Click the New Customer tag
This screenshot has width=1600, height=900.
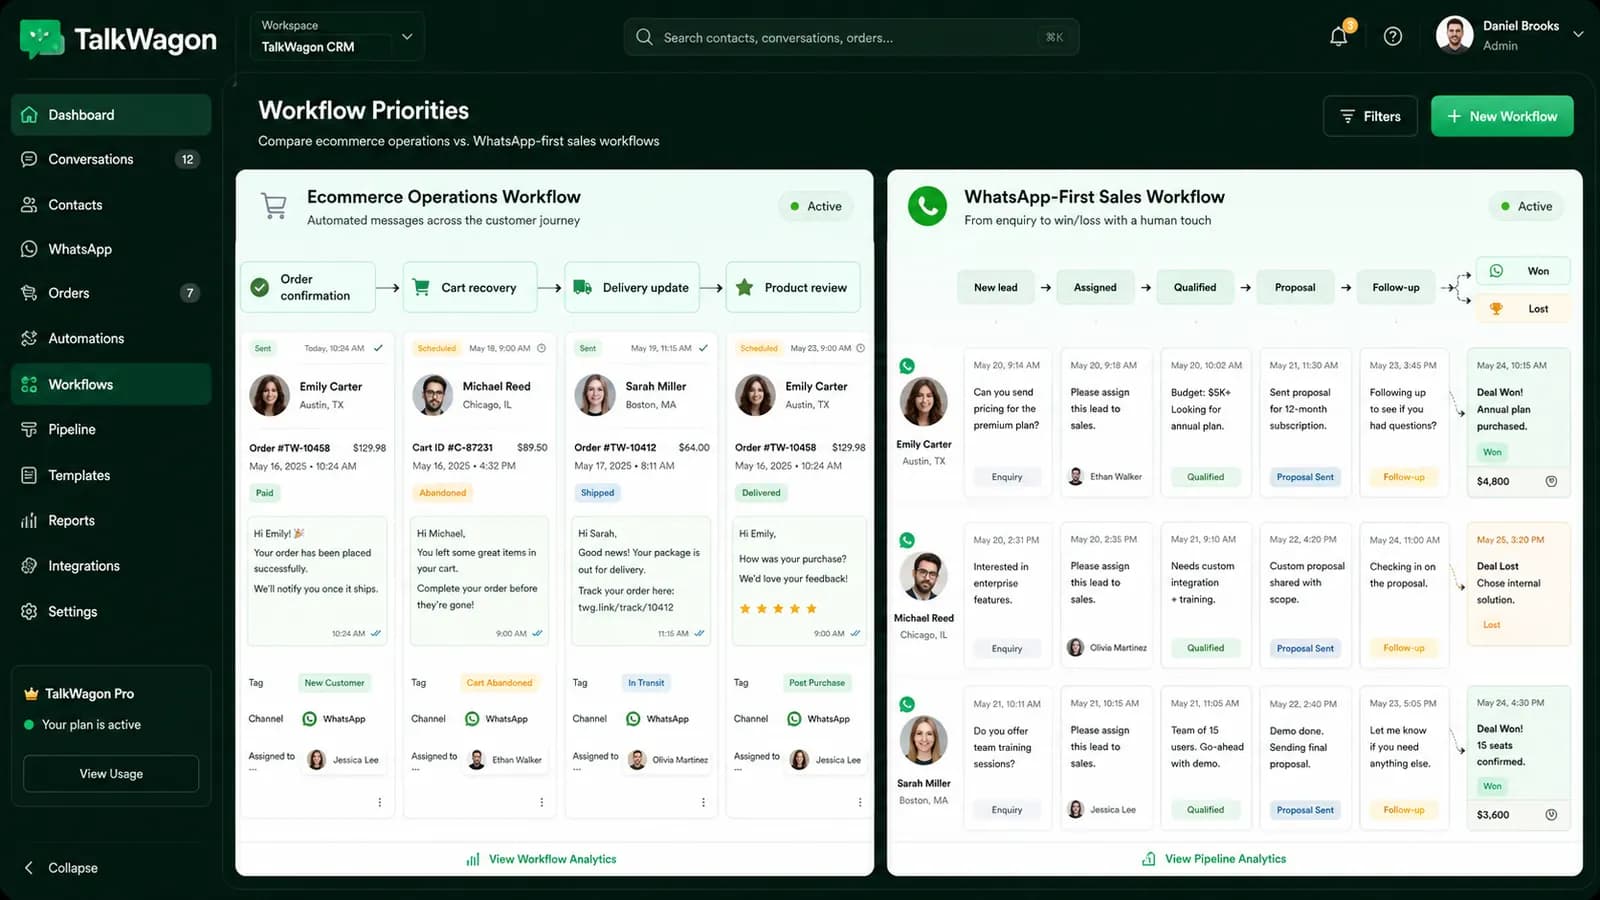coord(334,683)
